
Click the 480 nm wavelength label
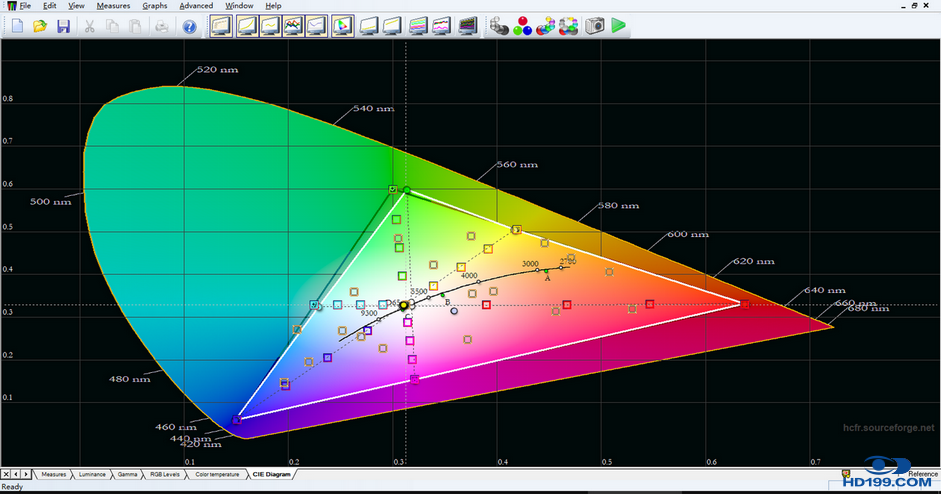click(x=129, y=379)
